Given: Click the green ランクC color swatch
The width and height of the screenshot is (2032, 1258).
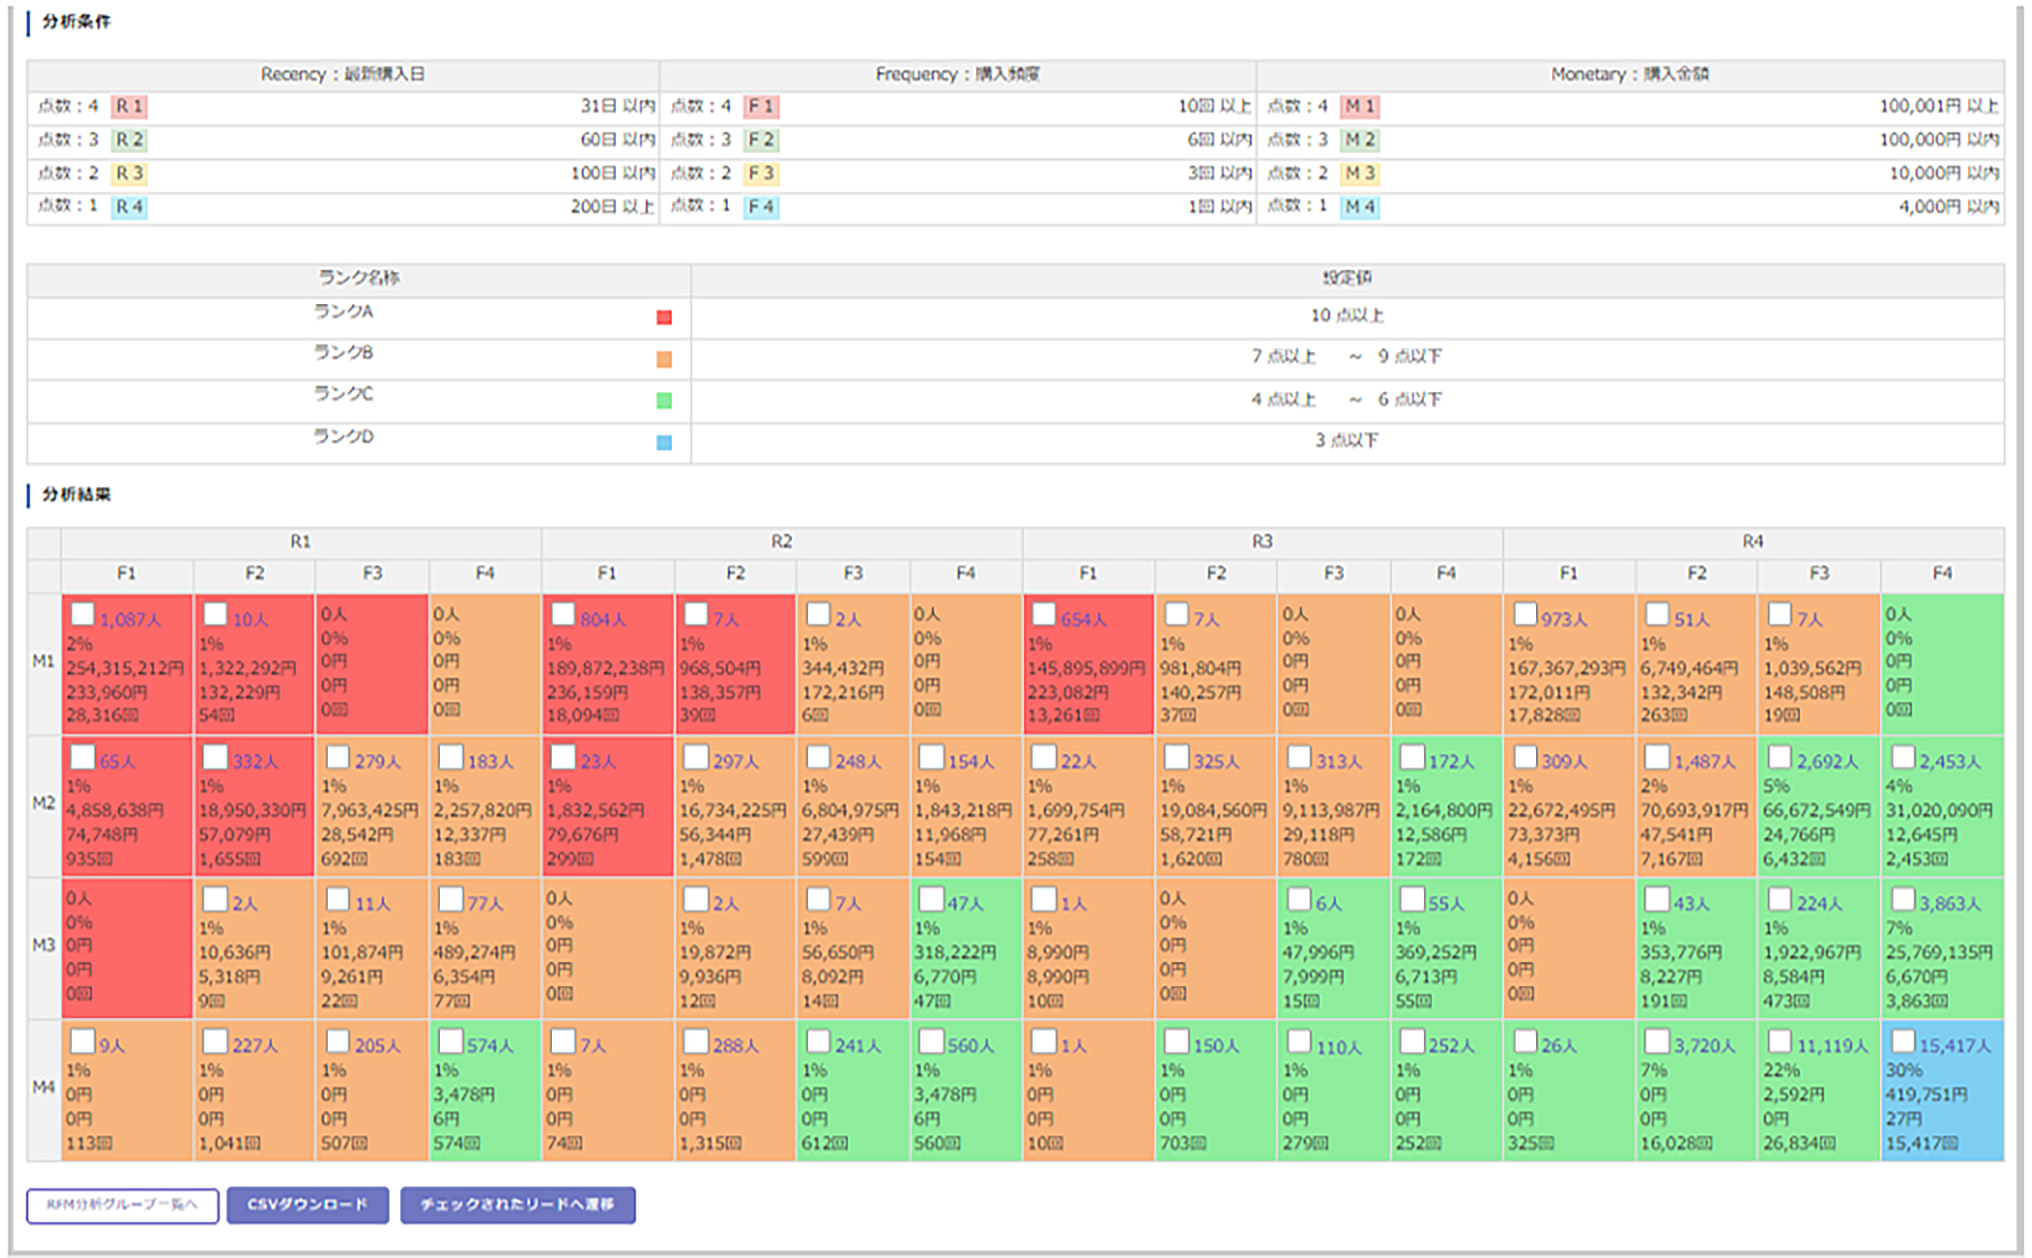Looking at the screenshot, I should pos(664,401).
